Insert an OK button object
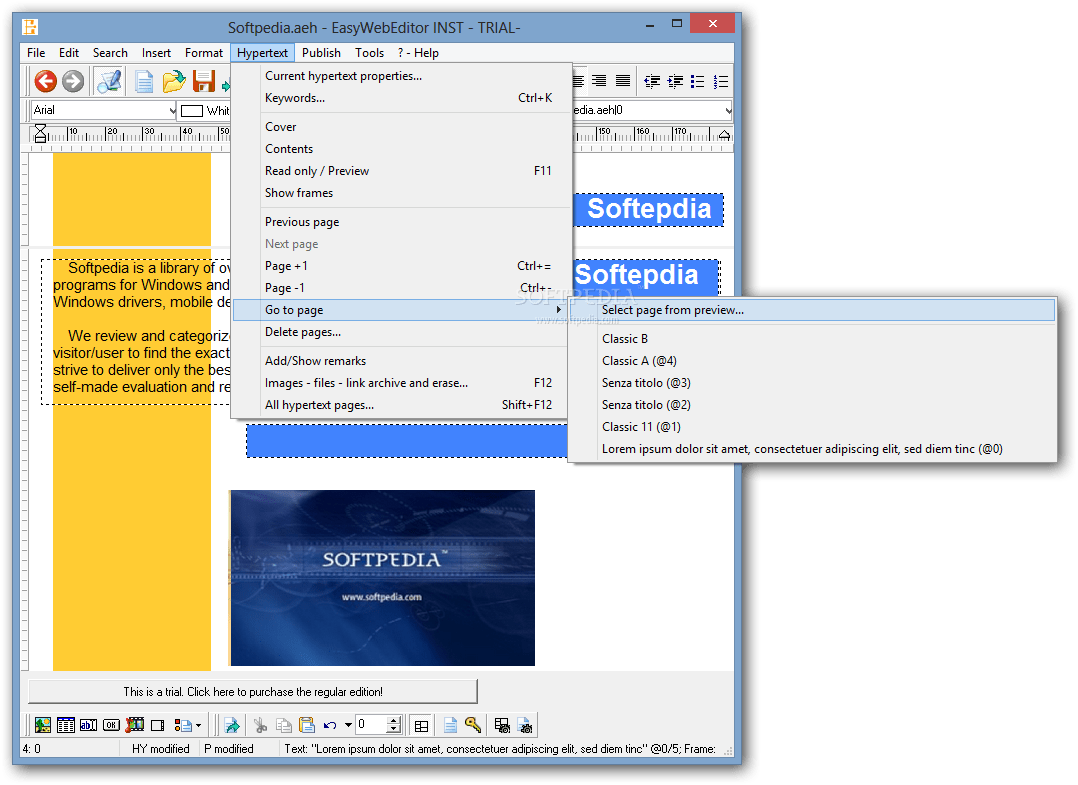The width and height of the screenshot is (1078, 785). tap(111, 725)
